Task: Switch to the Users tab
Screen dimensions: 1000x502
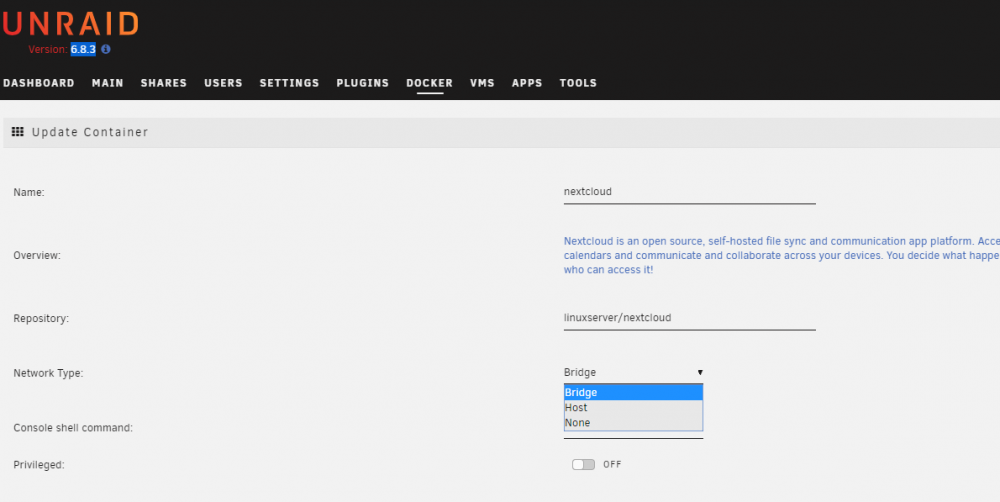Action: [x=223, y=83]
